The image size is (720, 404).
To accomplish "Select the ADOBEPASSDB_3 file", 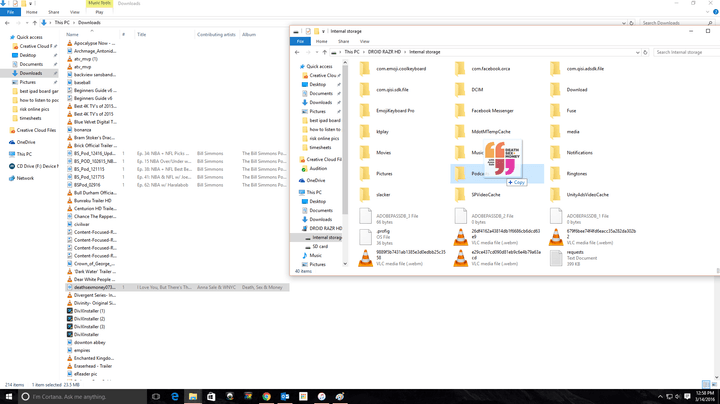I will pos(389,216).
